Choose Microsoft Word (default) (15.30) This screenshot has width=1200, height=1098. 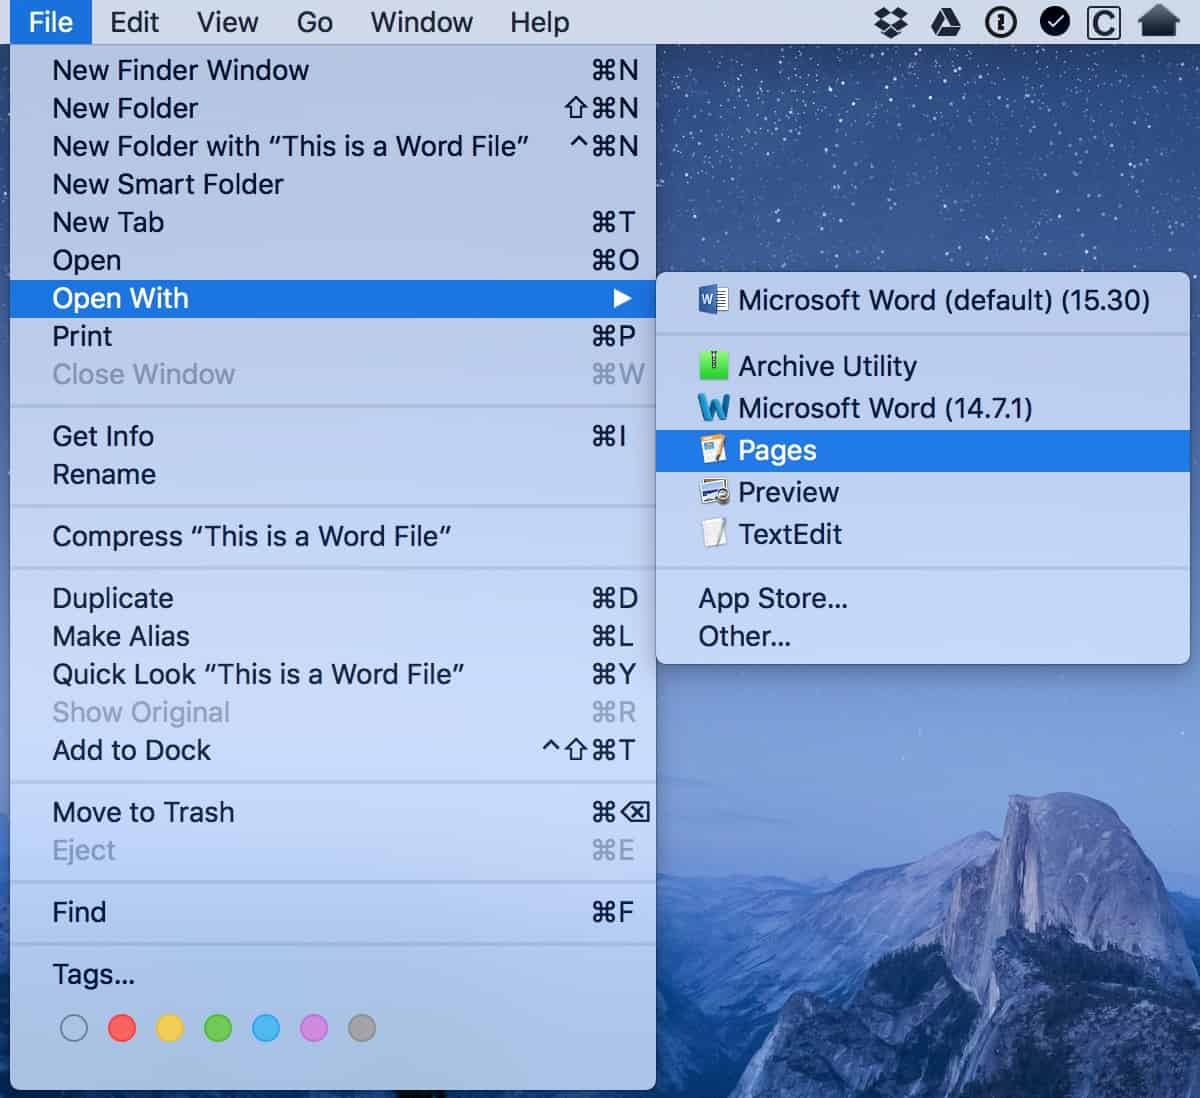point(943,300)
